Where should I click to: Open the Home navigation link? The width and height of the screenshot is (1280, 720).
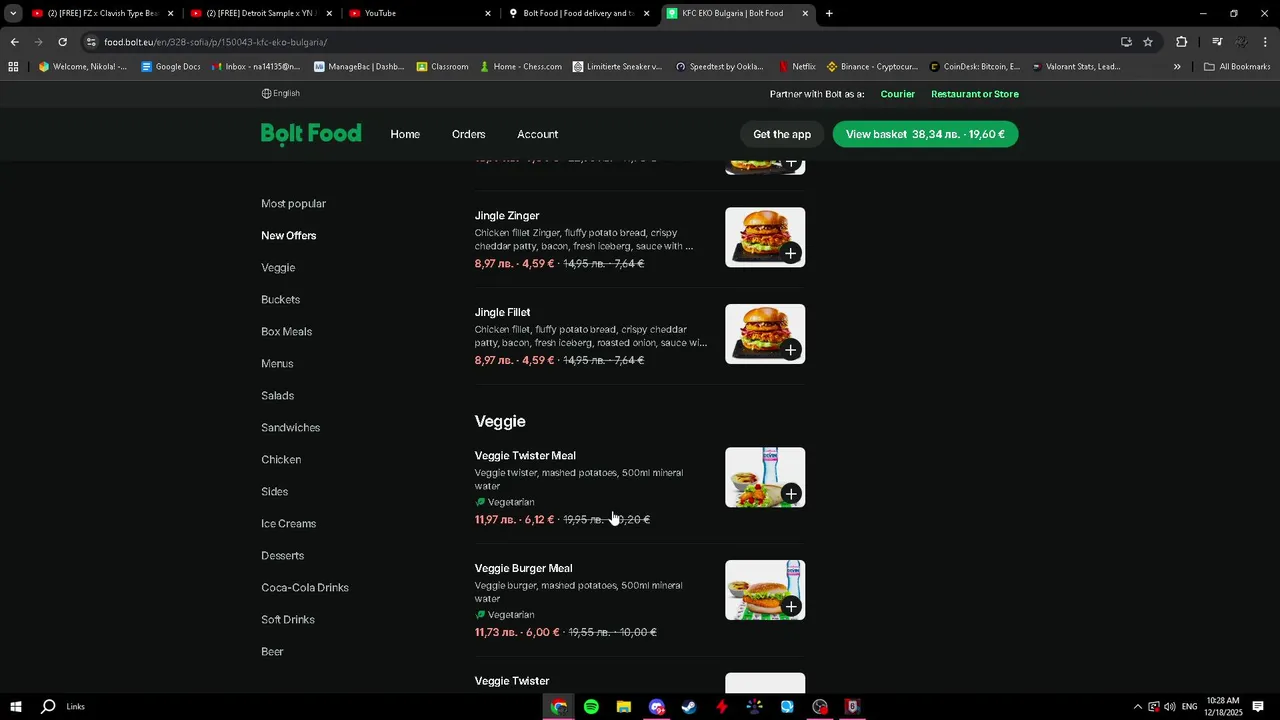coord(405,134)
